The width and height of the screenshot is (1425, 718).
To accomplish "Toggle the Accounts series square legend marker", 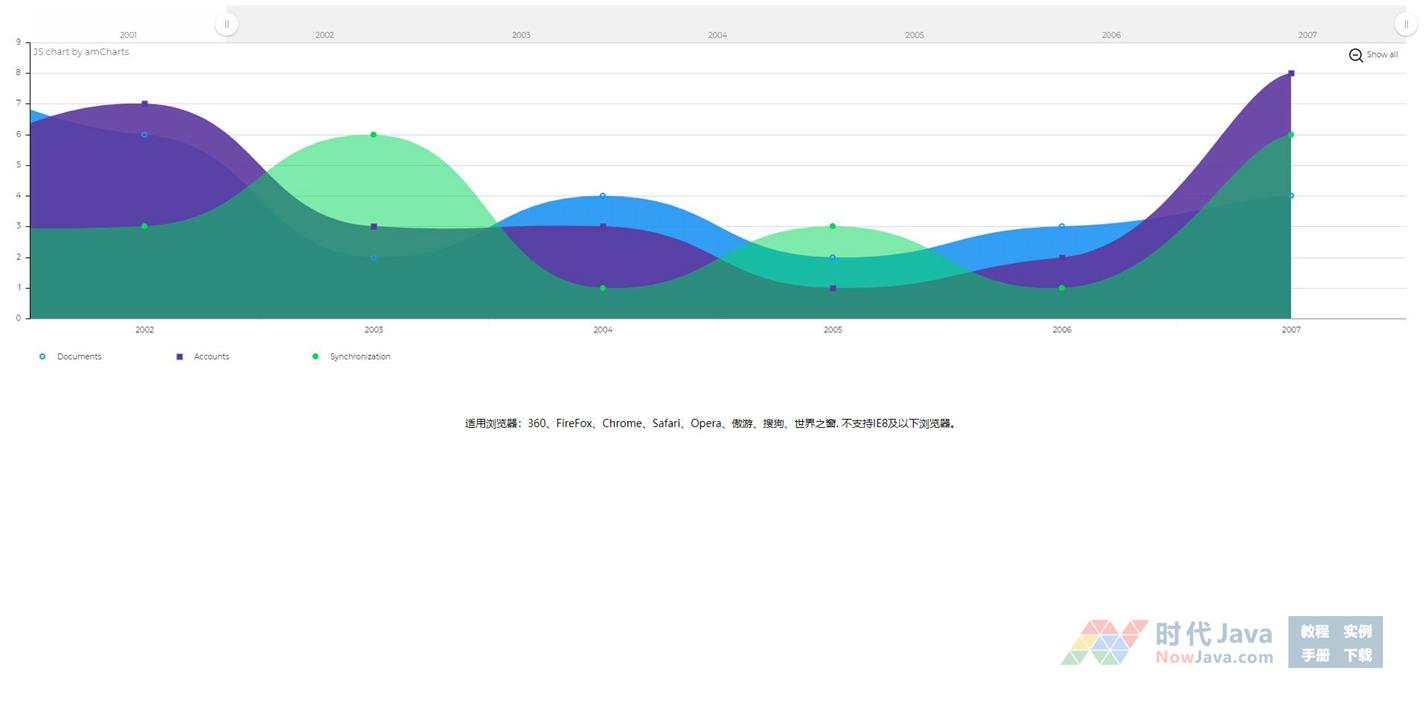I will point(180,357).
